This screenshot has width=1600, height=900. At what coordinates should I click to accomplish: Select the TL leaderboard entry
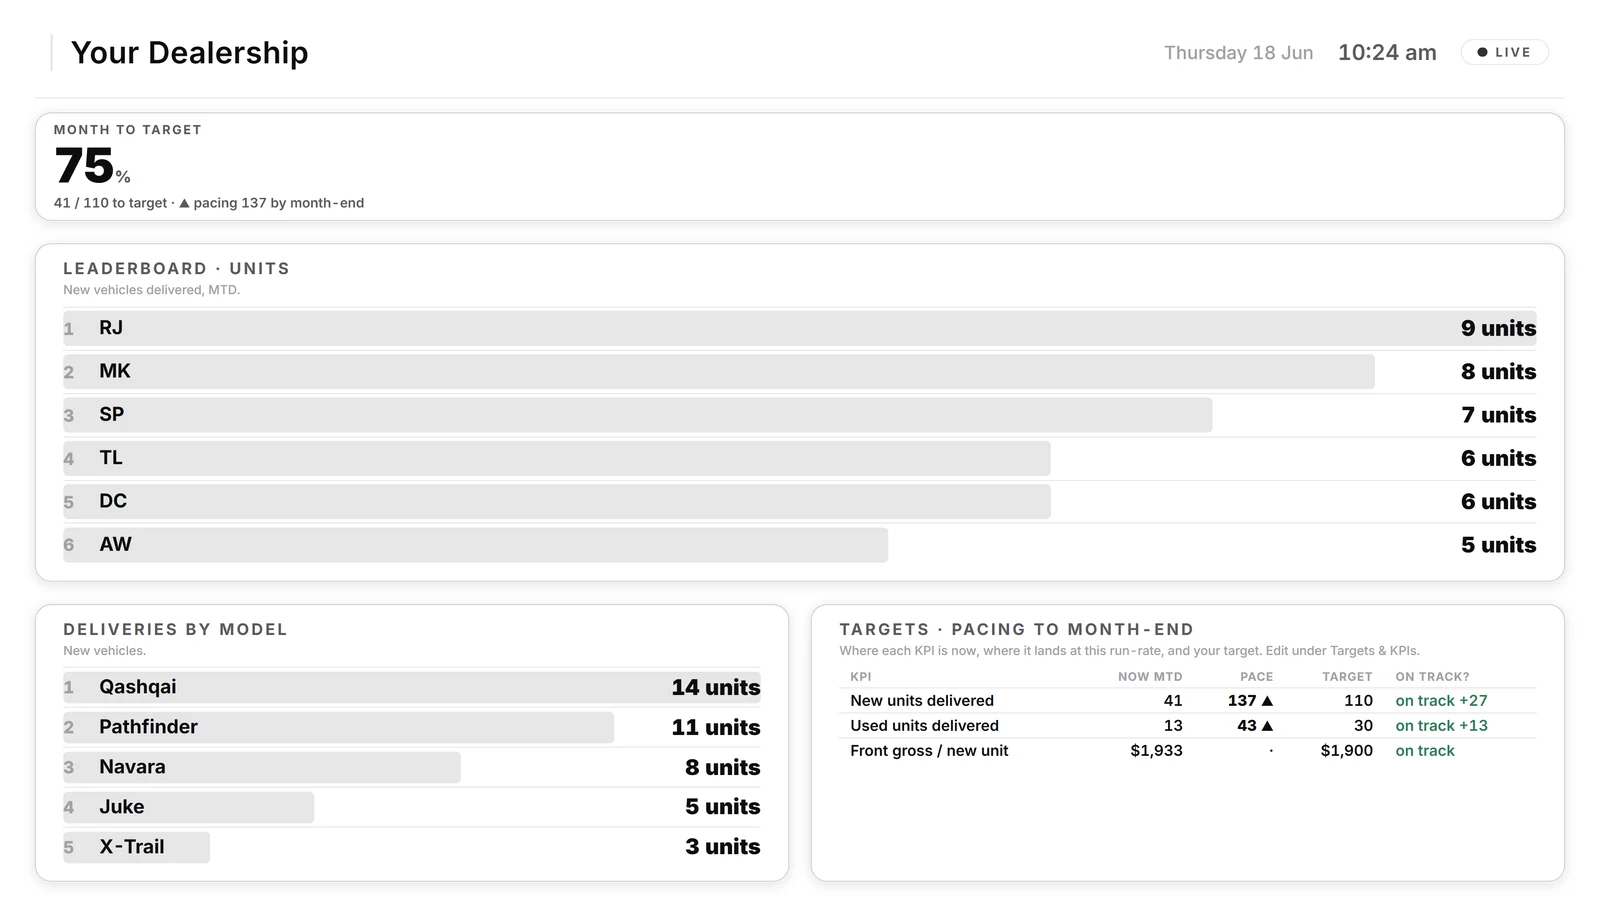[800, 458]
